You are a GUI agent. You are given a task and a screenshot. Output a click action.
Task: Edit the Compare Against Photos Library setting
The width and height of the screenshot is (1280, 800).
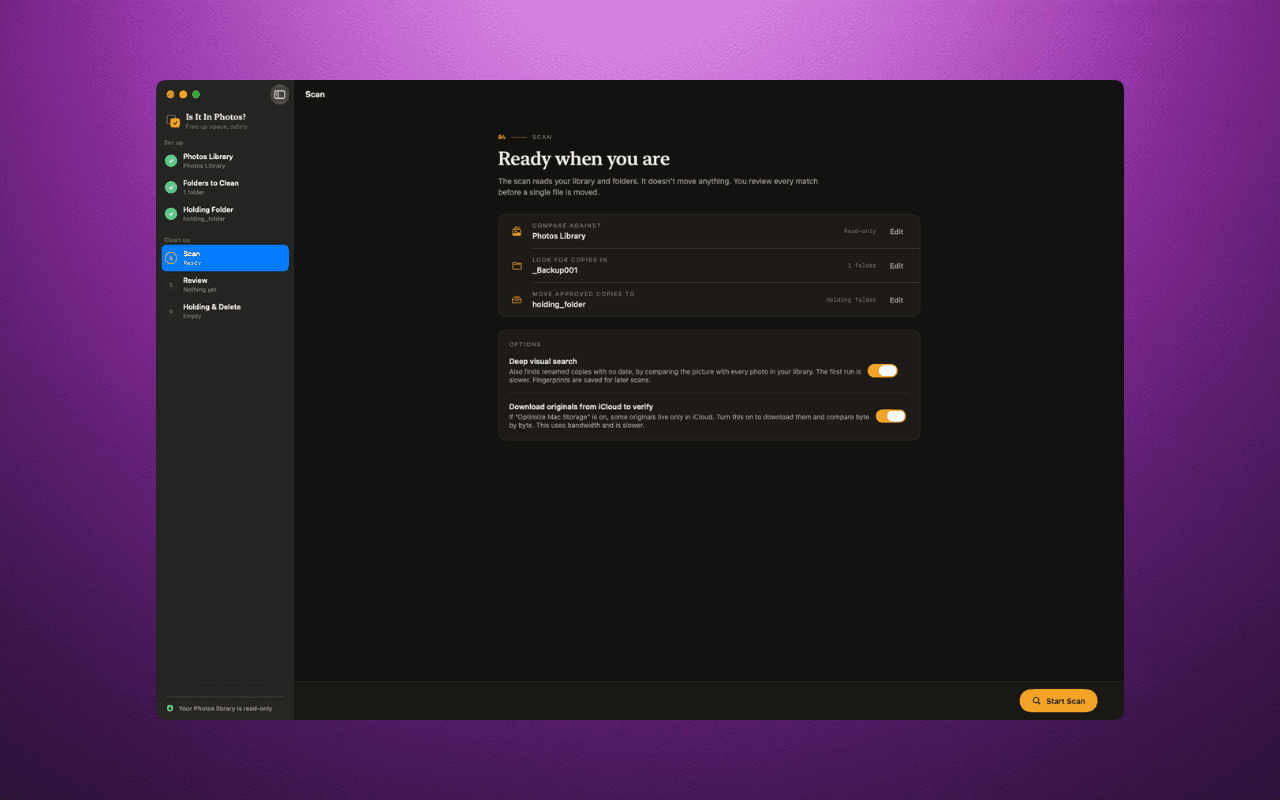tap(896, 232)
